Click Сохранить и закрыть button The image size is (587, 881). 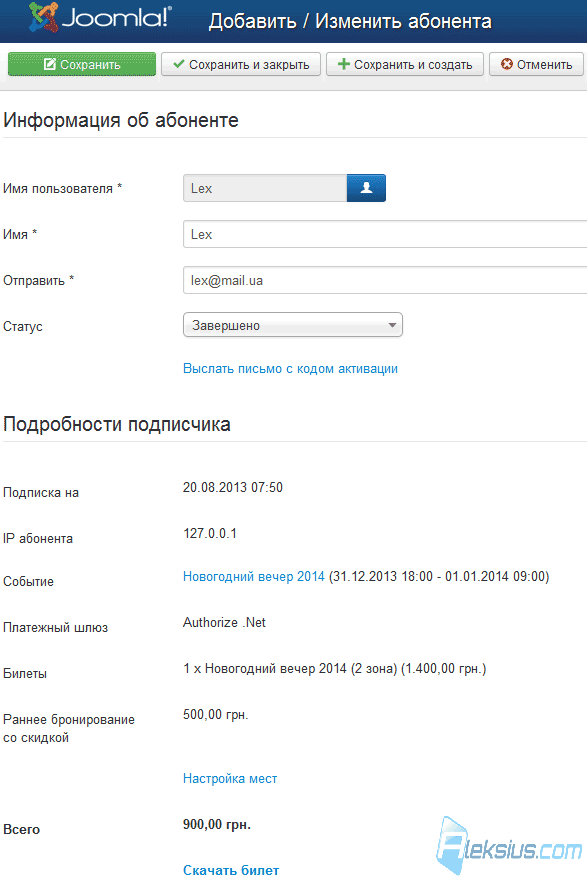[x=241, y=64]
